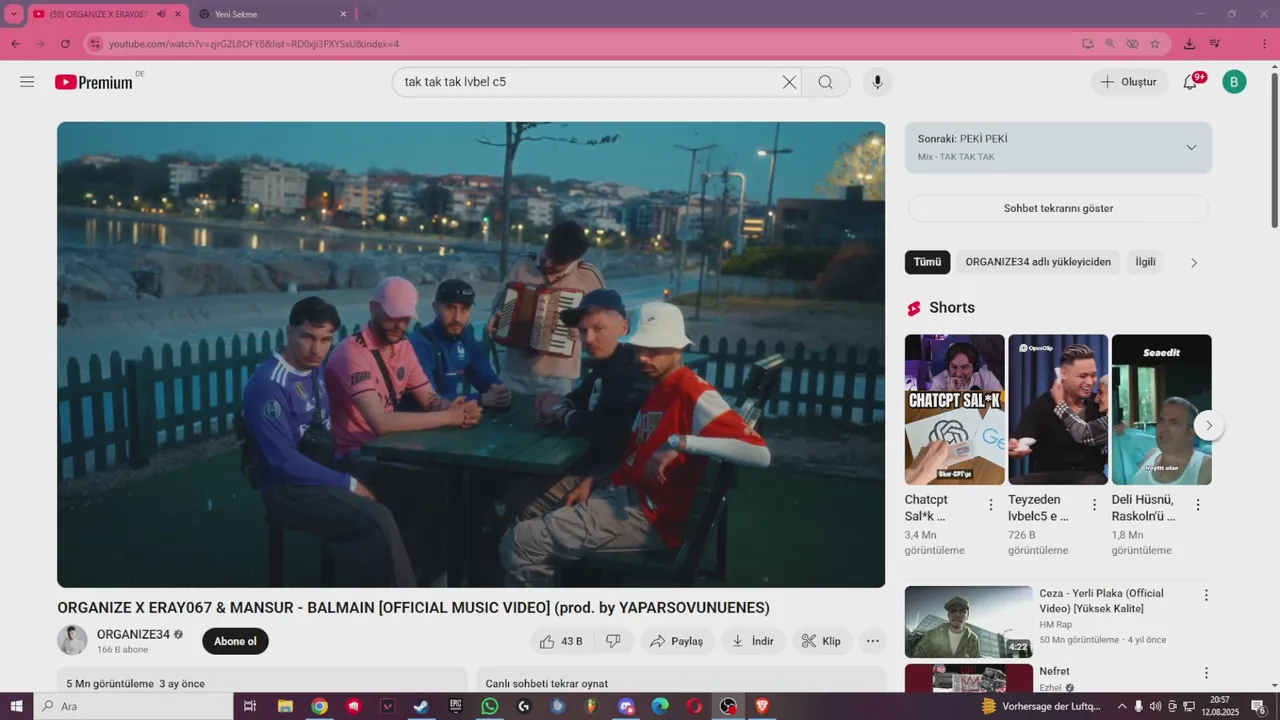Open browser downloads icon
Viewport: 1280px width, 720px height.
pos(1189,44)
